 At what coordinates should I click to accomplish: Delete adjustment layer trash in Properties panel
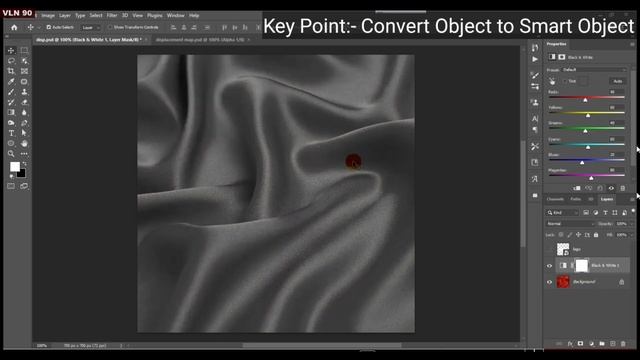point(622,188)
